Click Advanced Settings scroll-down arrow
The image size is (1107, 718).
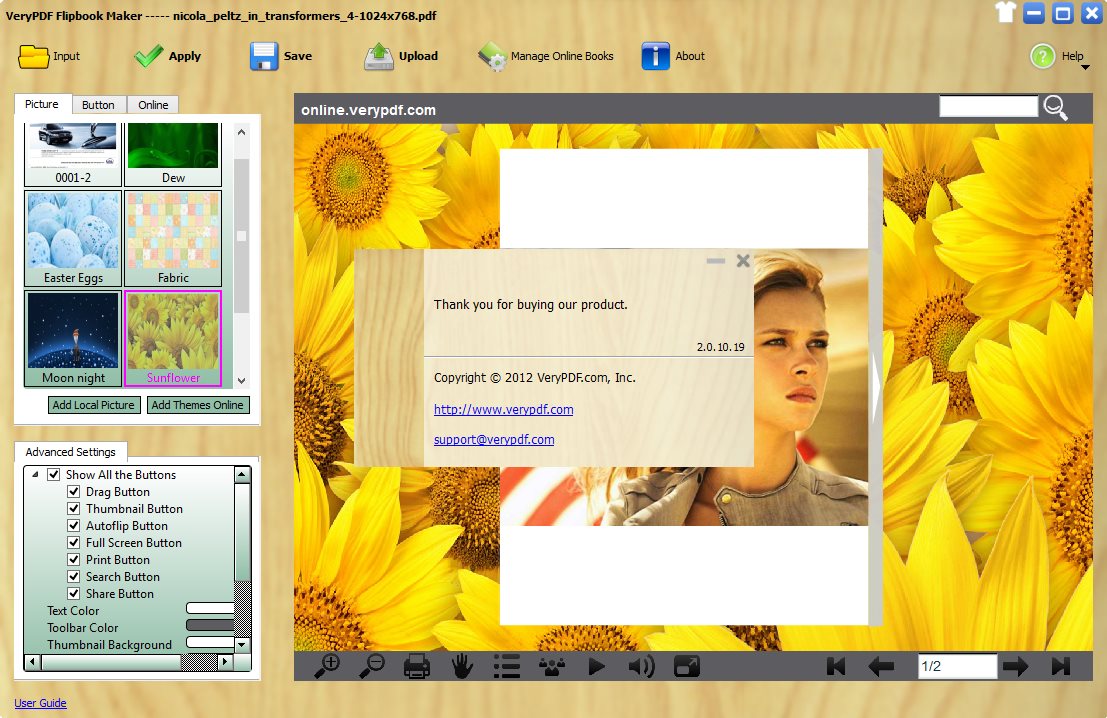point(242,644)
